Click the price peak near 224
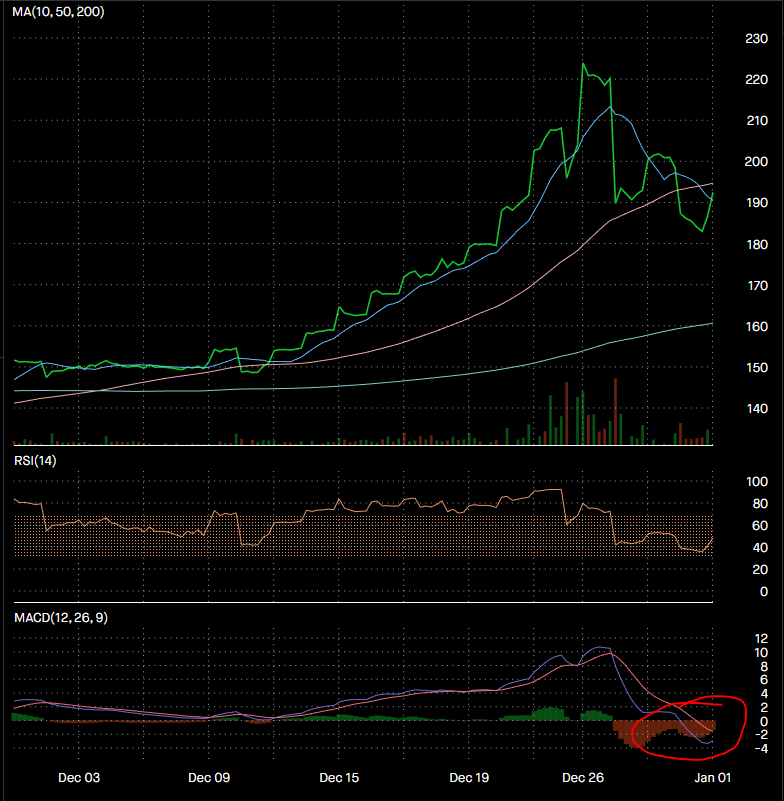The image size is (784, 801). pyautogui.click(x=583, y=64)
